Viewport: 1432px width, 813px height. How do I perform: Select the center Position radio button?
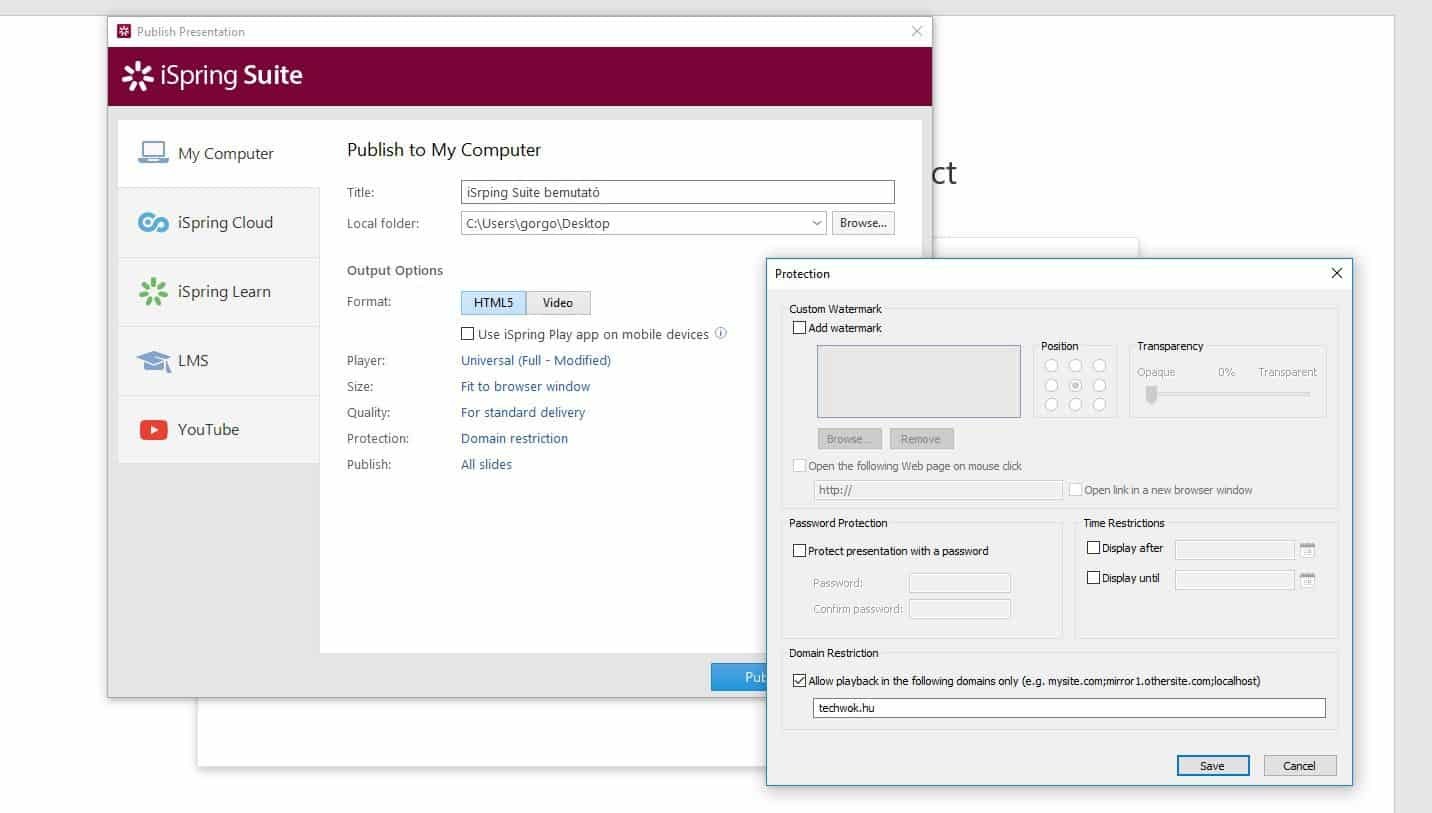(1075, 385)
